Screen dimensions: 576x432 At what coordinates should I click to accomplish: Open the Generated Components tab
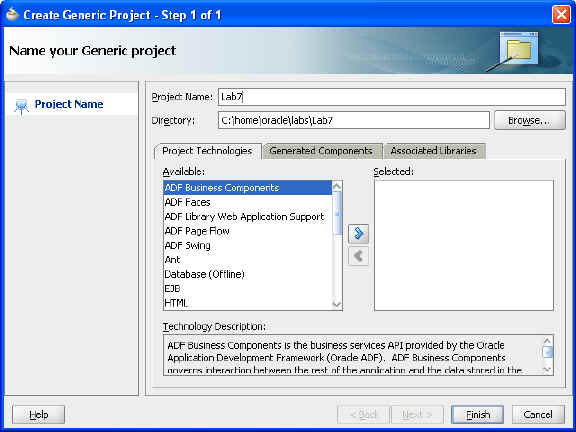click(x=322, y=151)
